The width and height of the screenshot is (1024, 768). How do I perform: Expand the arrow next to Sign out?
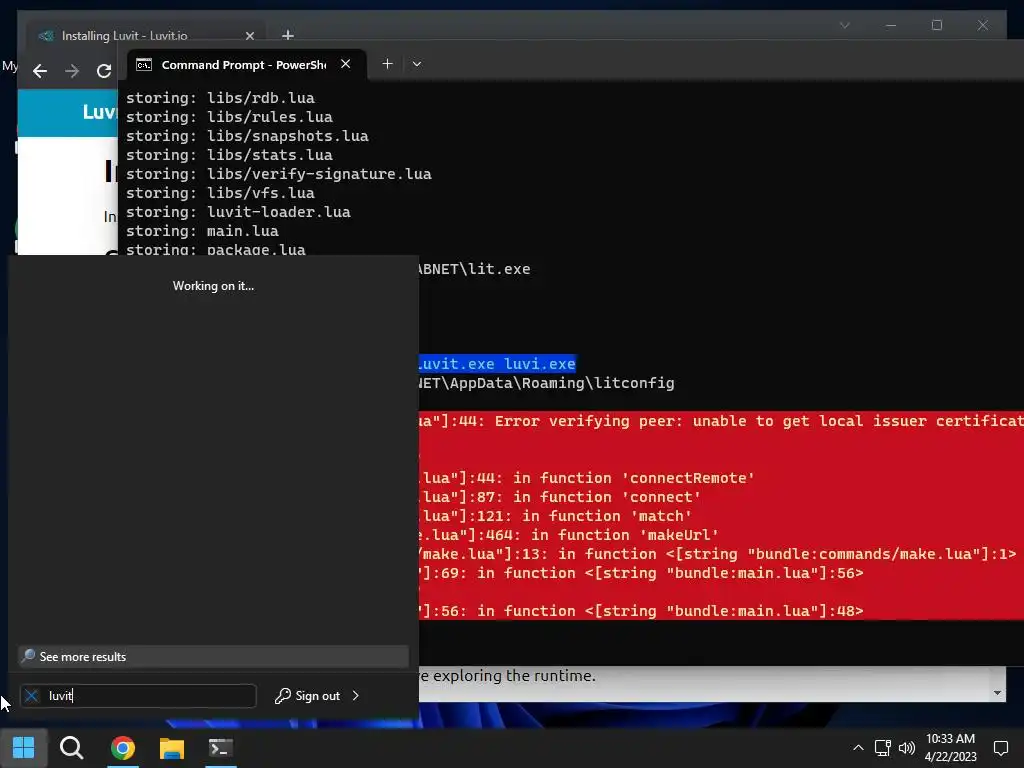(355, 696)
